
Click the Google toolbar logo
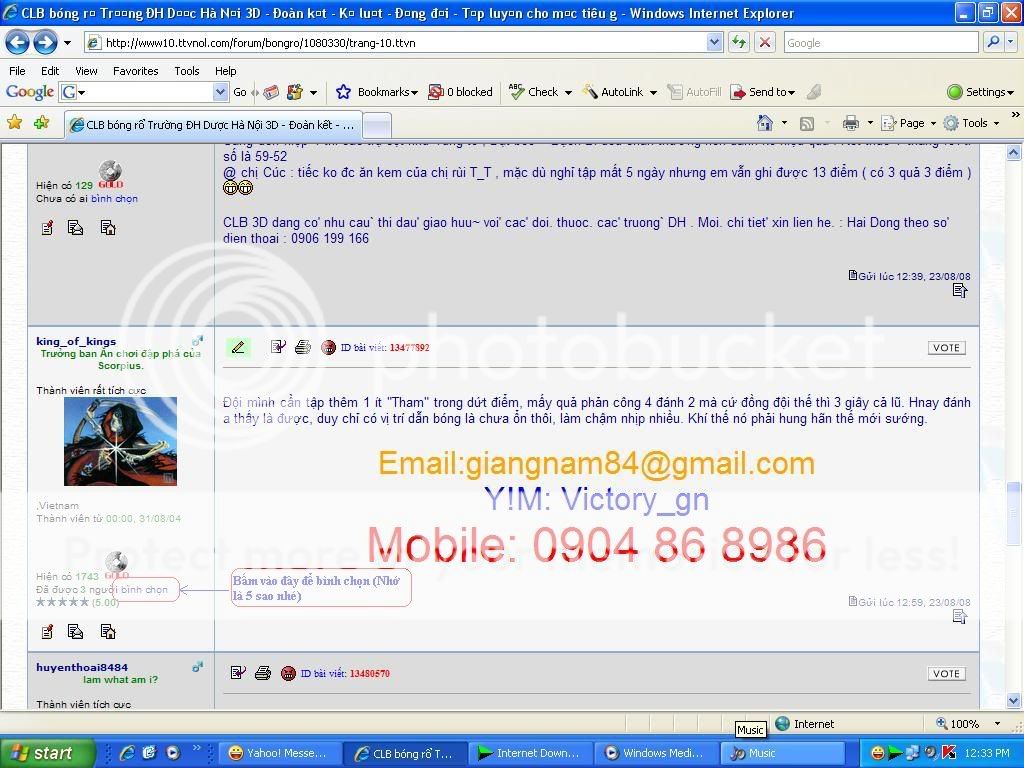coord(29,92)
